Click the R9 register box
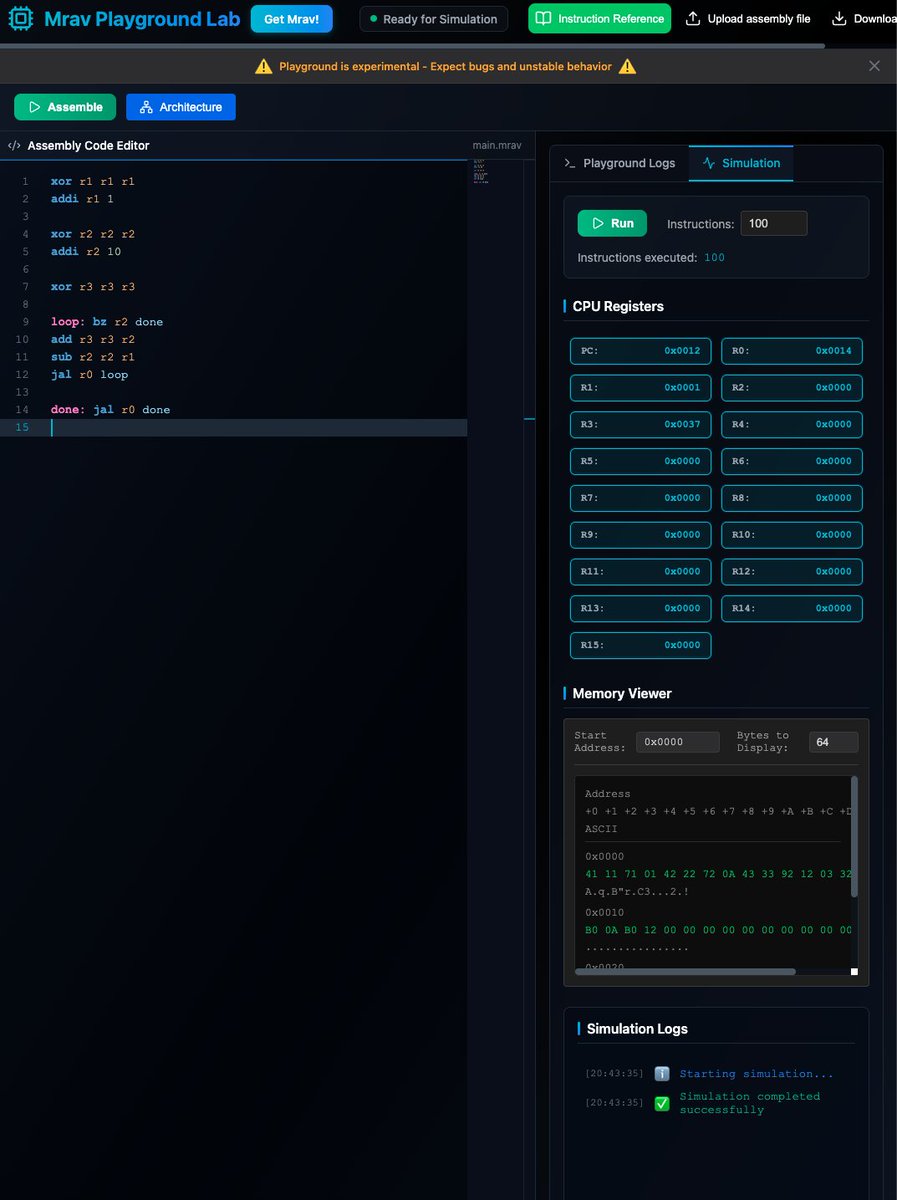The height and width of the screenshot is (1200, 897). pyautogui.click(x=641, y=535)
